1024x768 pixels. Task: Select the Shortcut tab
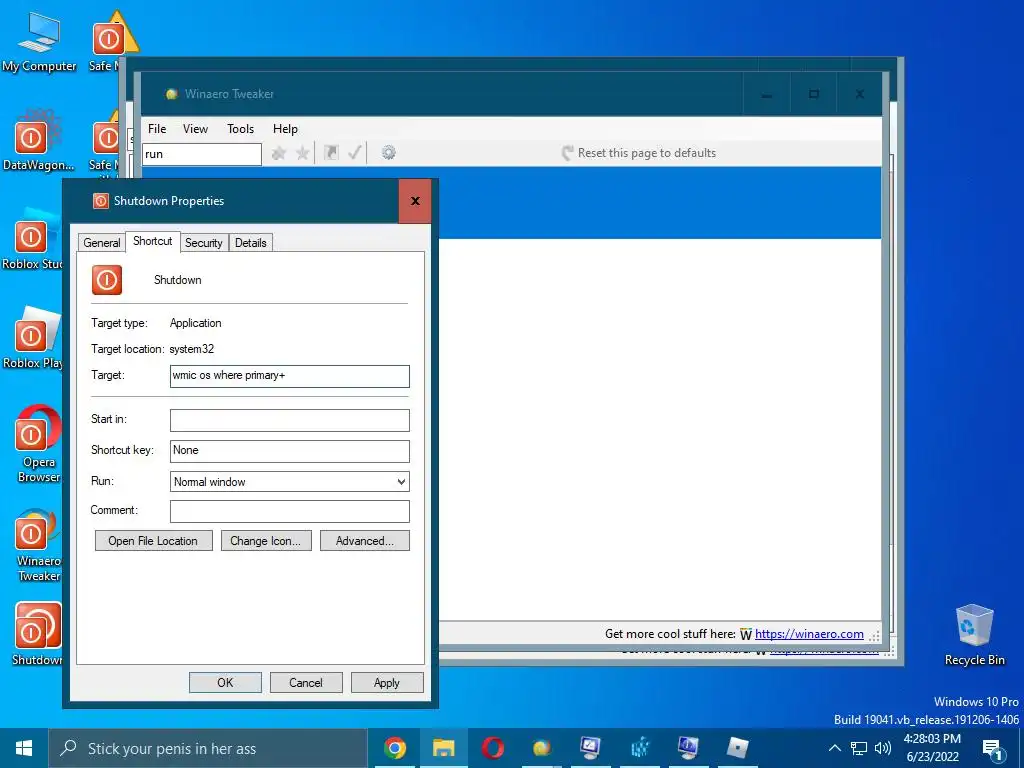[x=153, y=241]
